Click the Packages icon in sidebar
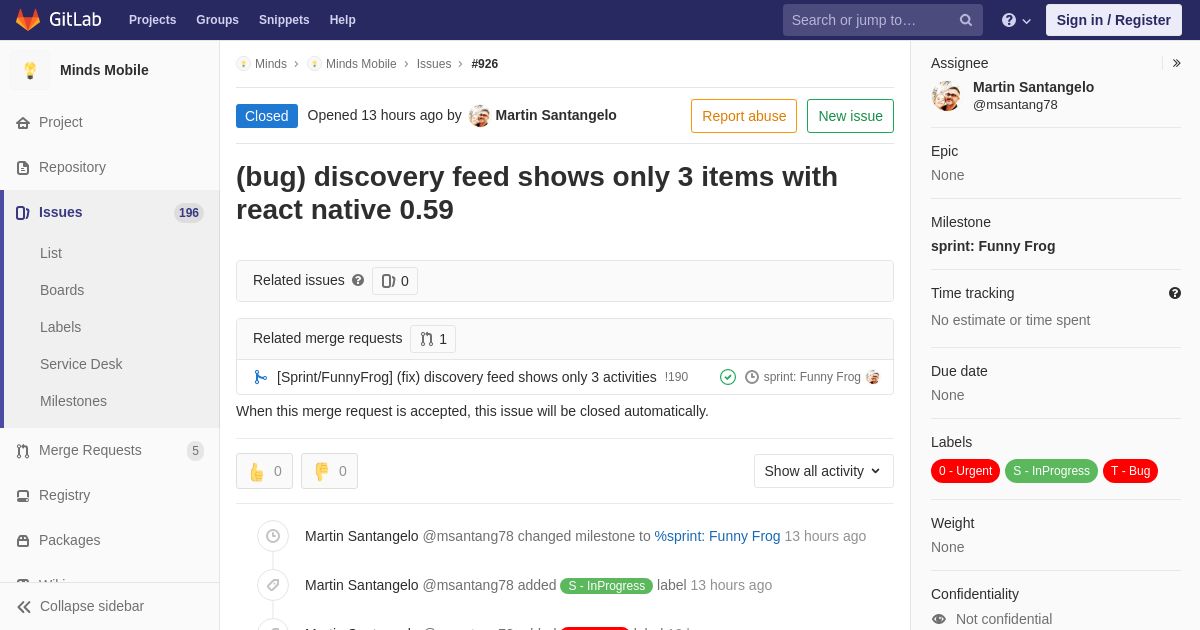The height and width of the screenshot is (630, 1200). 23,541
